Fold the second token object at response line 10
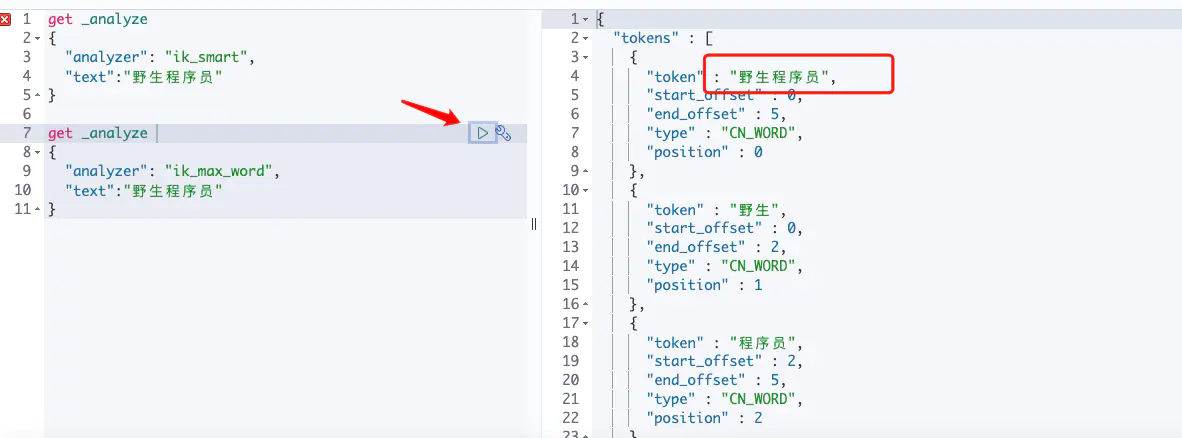Image resolution: width=1182 pixels, height=438 pixels. click(x=585, y=190)
